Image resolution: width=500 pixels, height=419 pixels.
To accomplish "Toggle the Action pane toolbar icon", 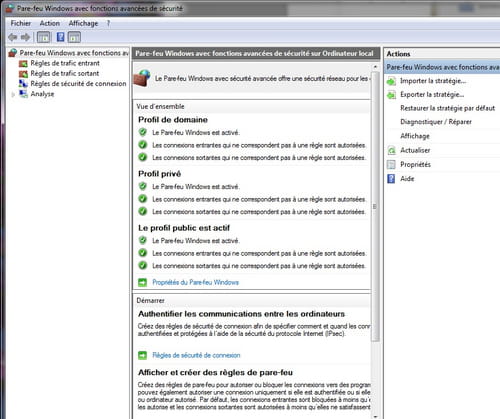I will click(x=74, y=37).
